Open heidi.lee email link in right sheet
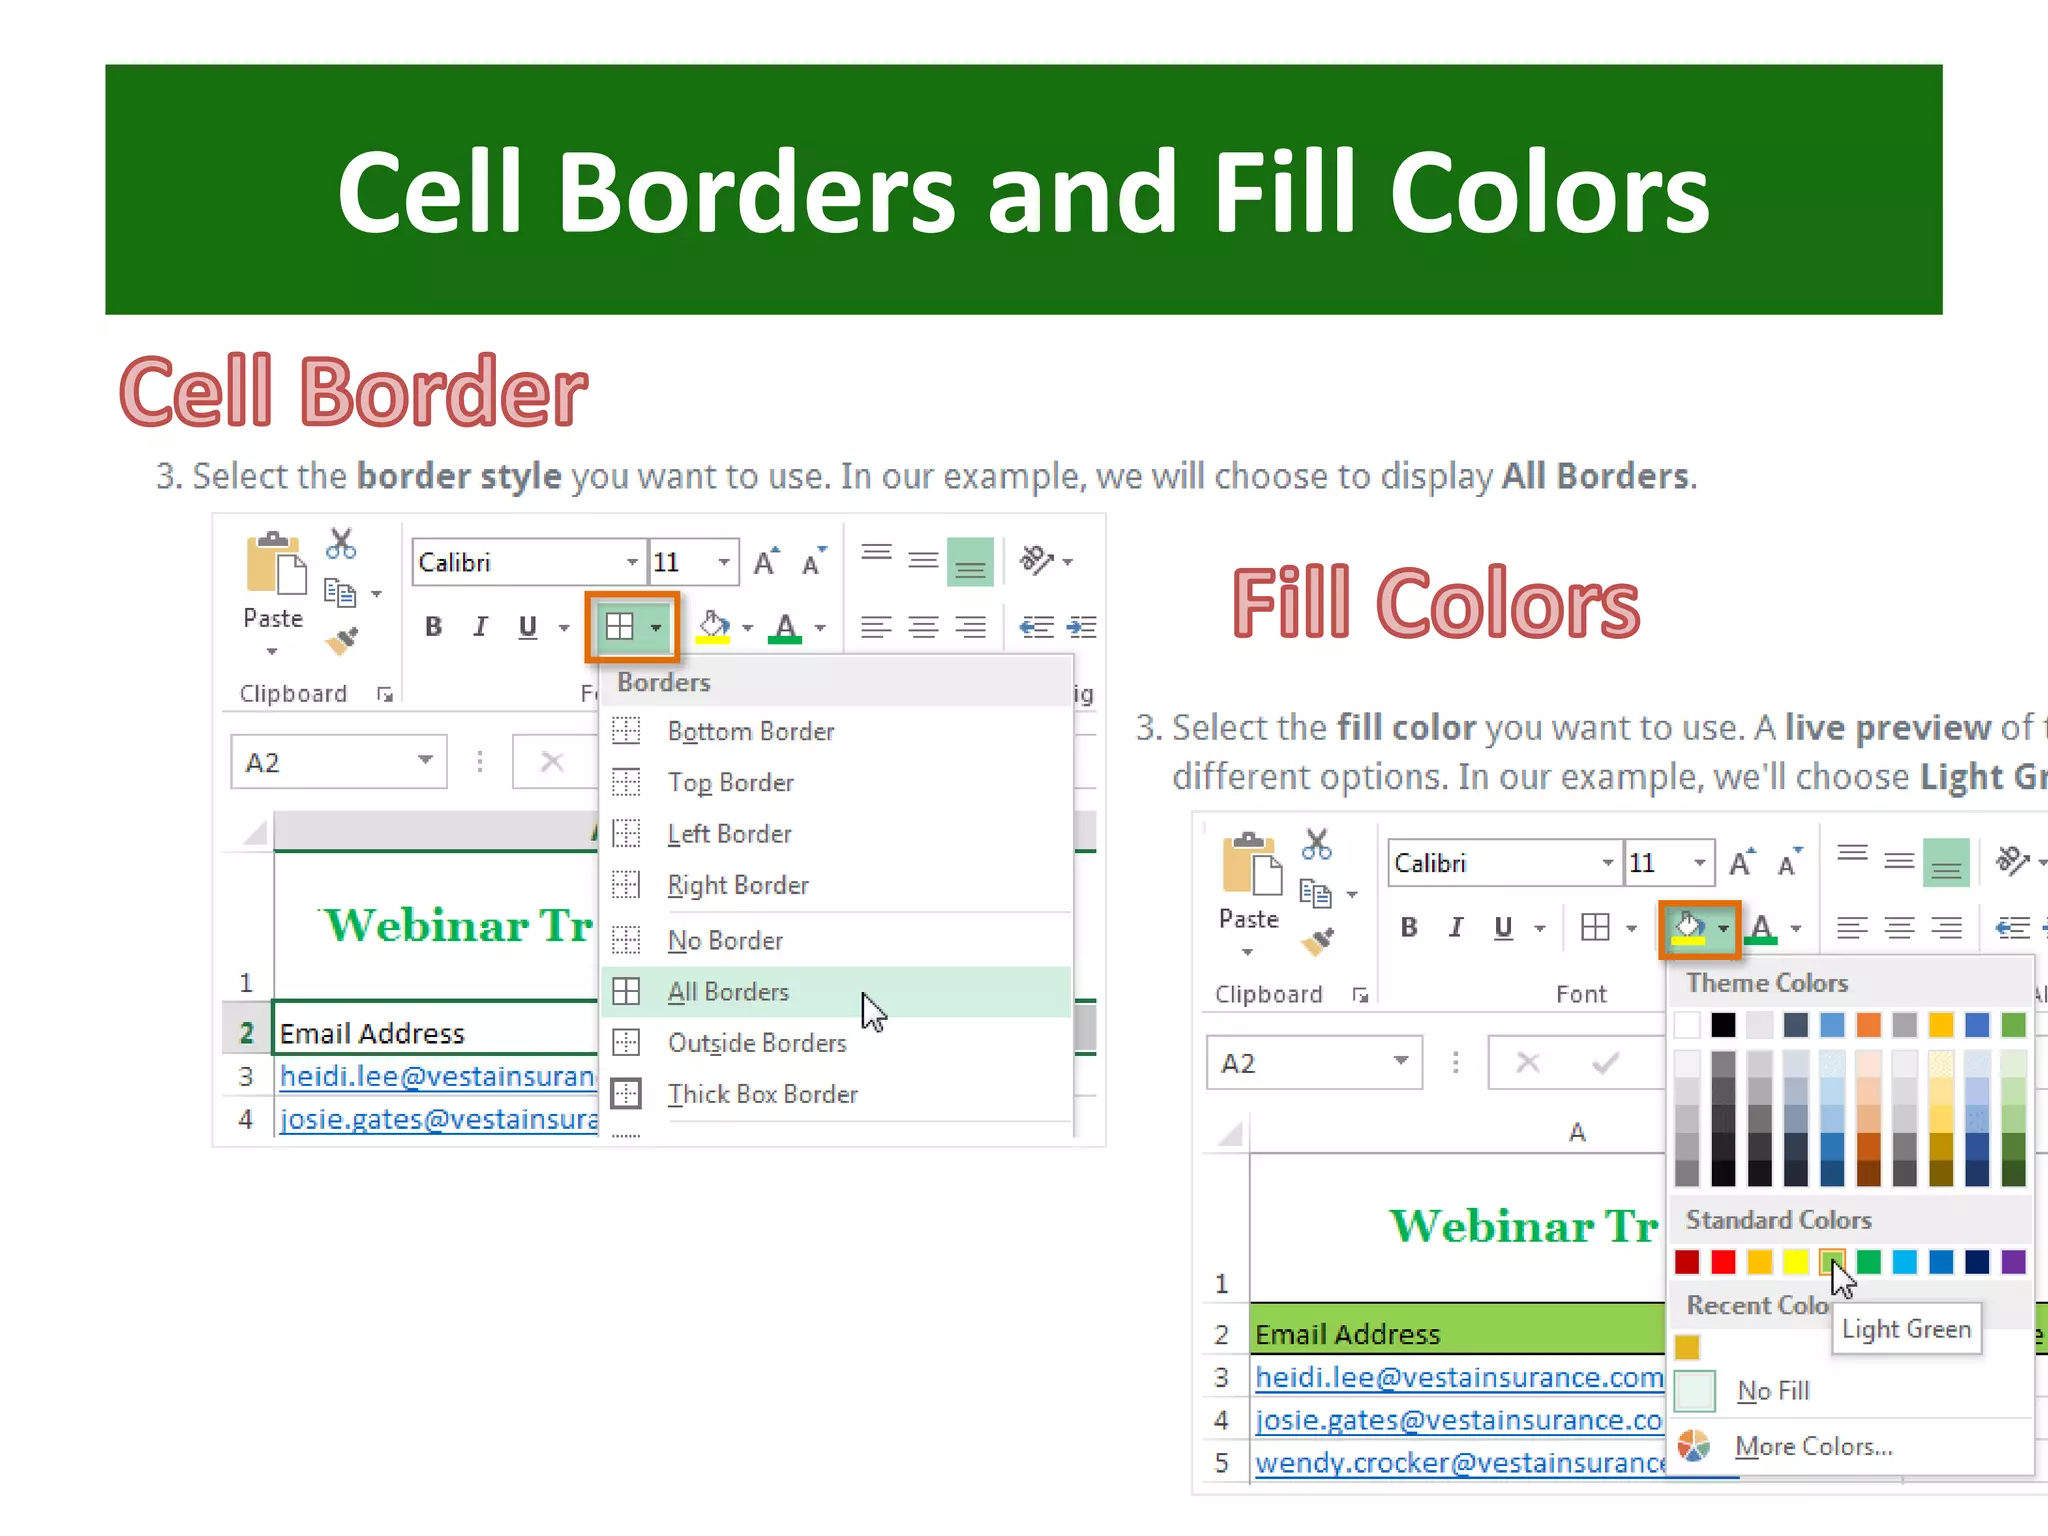 click(1458, 1378)
